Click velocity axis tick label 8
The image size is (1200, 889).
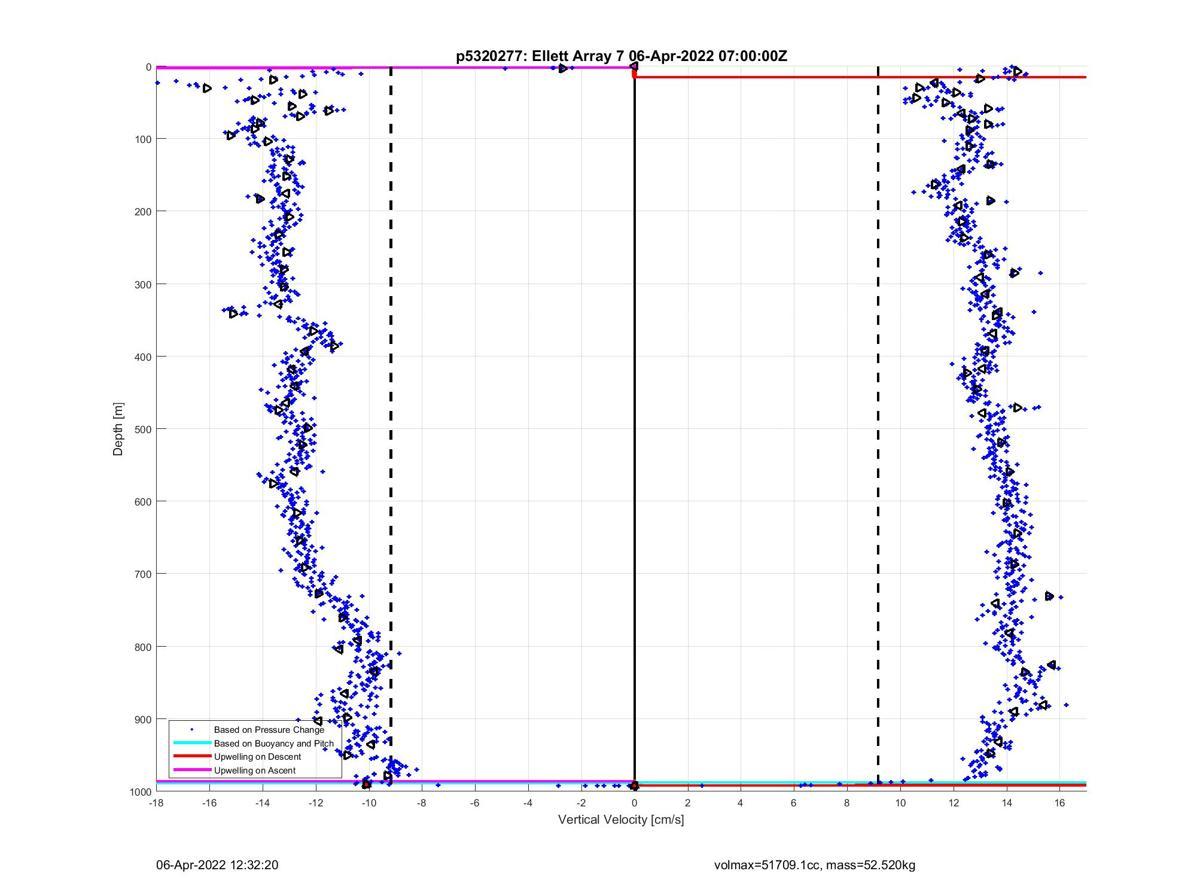[846, 803]
